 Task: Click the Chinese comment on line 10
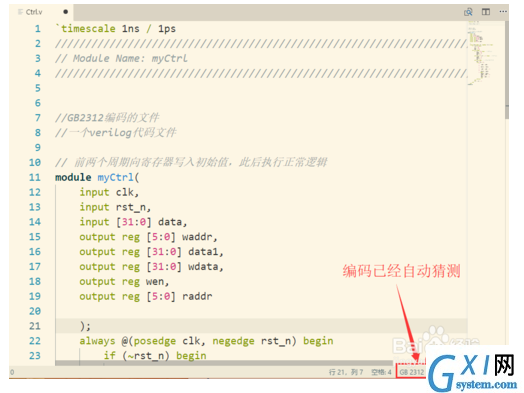coord(191,162)
